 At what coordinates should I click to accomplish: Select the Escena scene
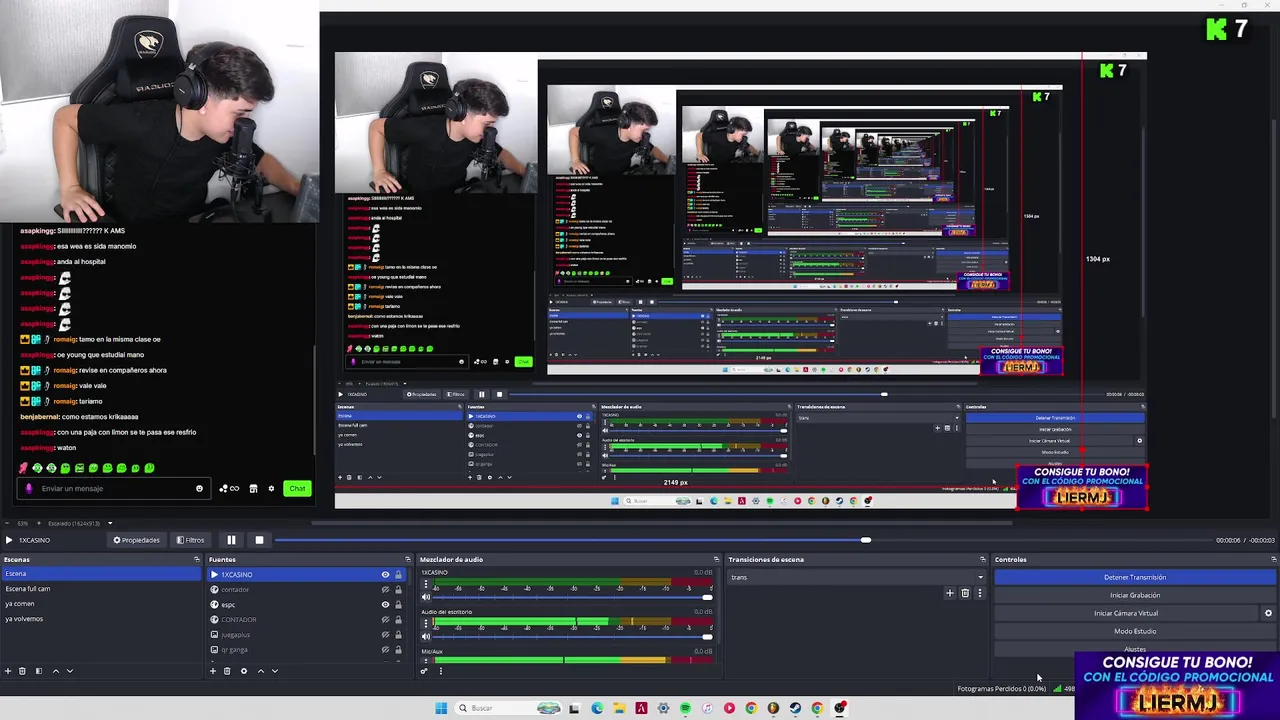[101, 574]
